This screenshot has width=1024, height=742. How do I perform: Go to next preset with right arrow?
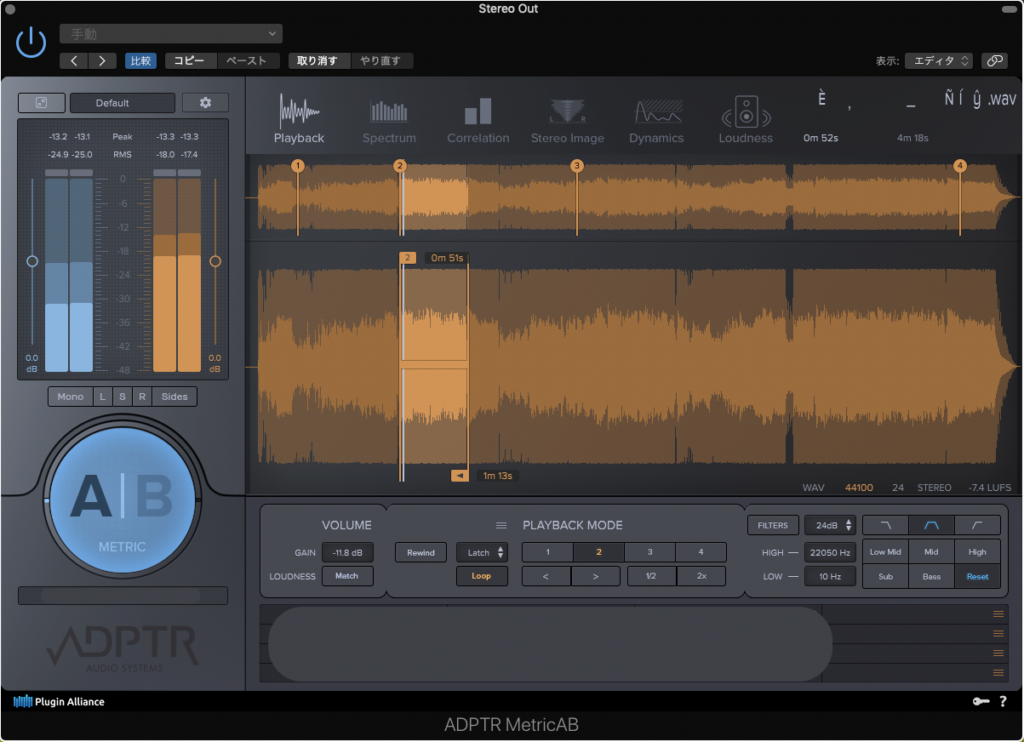102,61
